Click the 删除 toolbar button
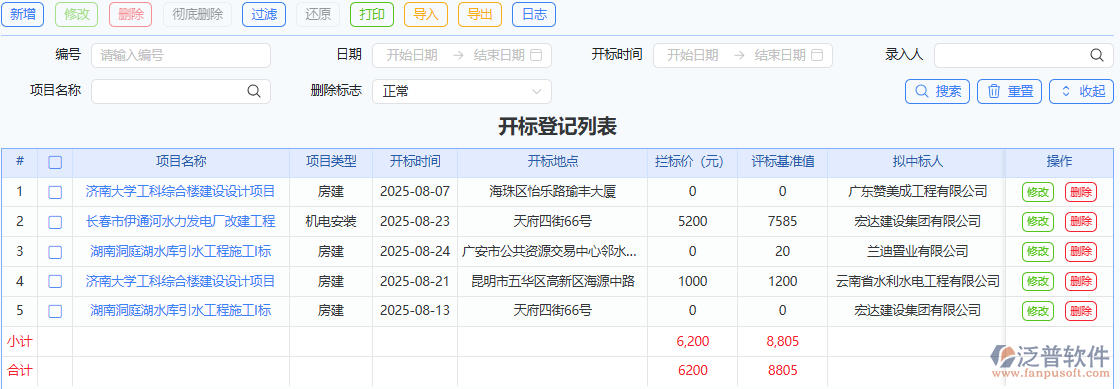1120x389 pixels. (131, 14)
